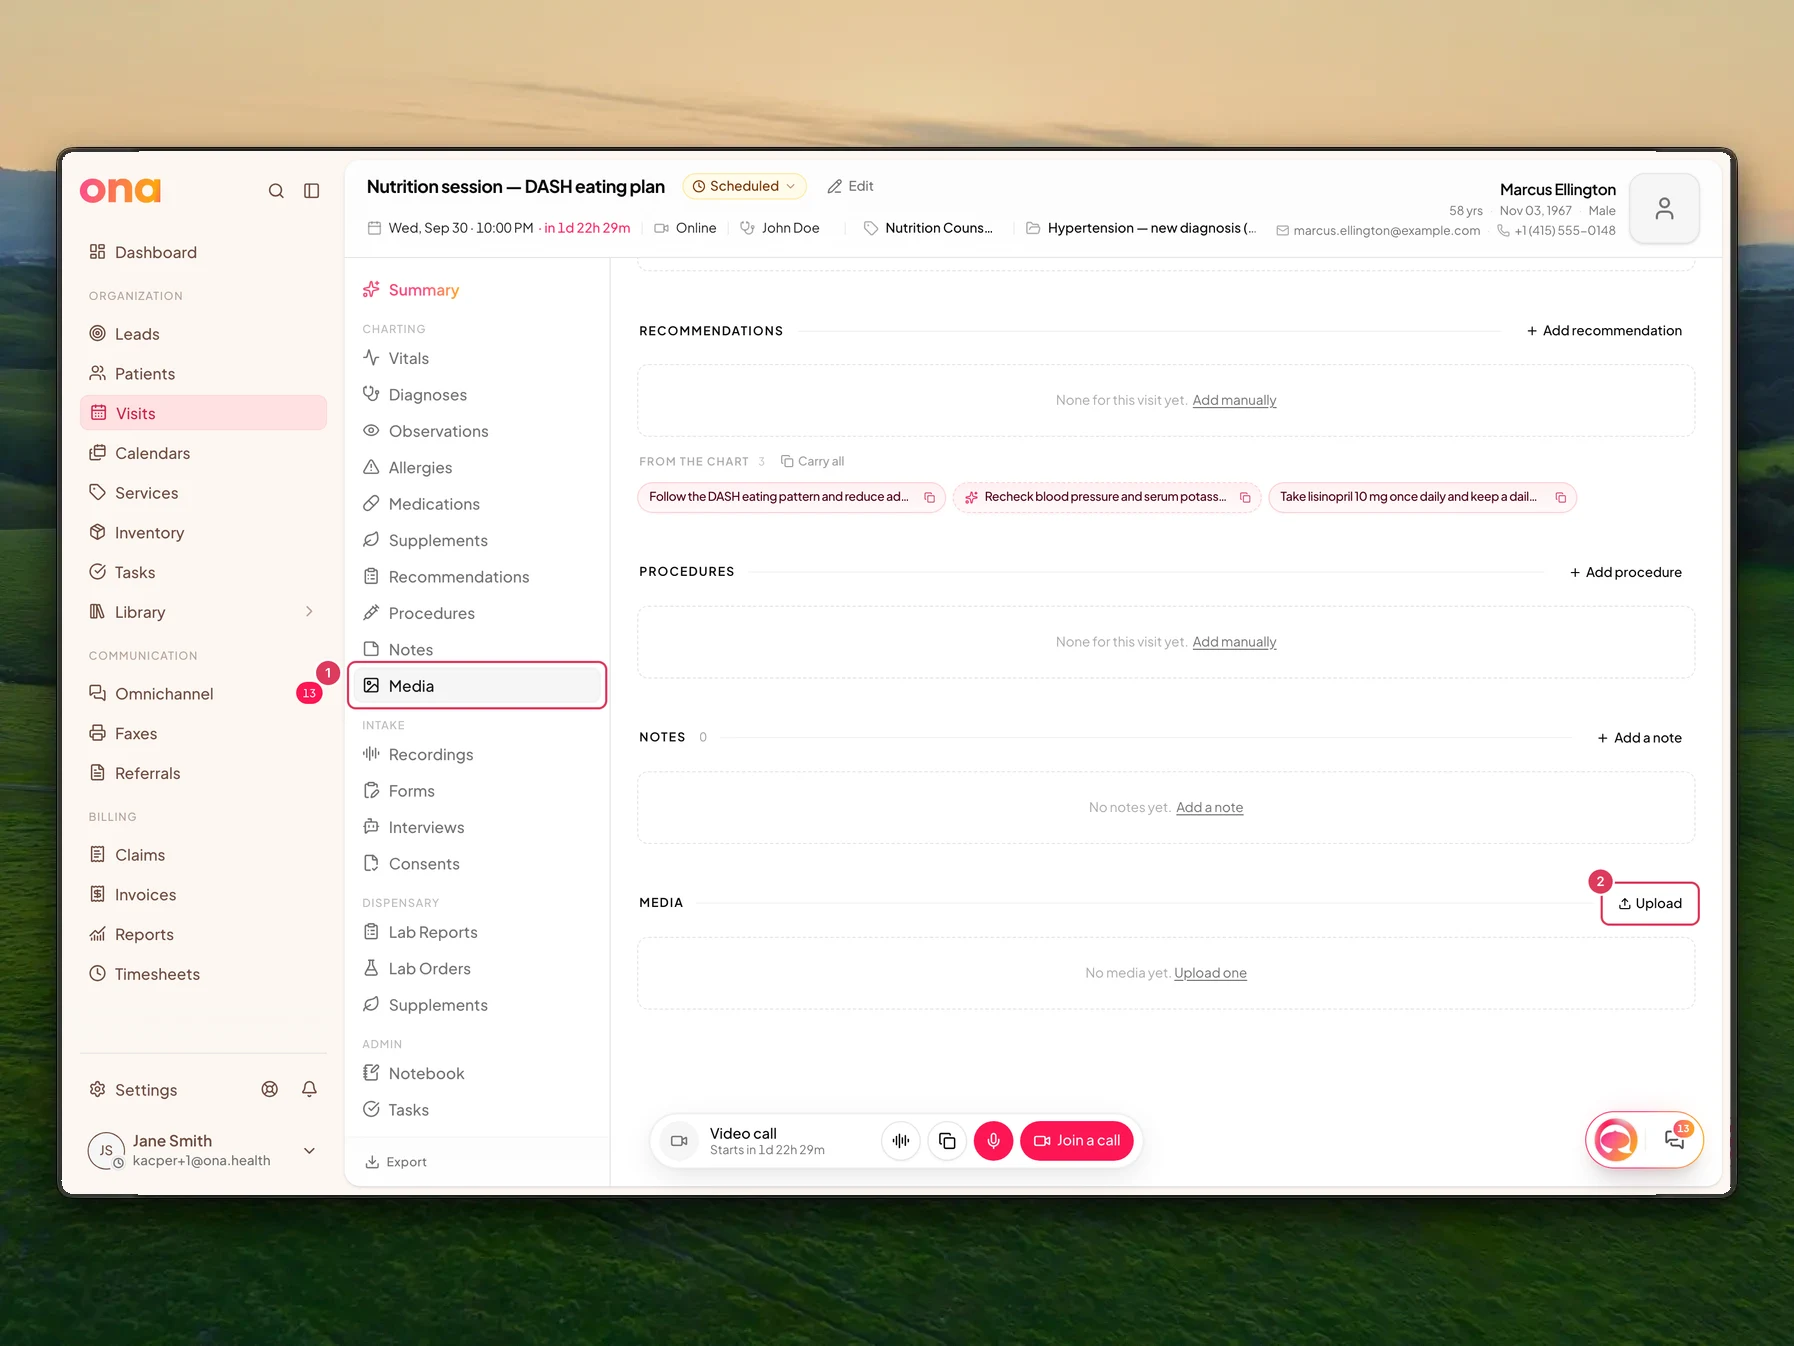Open the chat messages icon with badge 13
1794x1346 pixels.
pos(1675,1139)
